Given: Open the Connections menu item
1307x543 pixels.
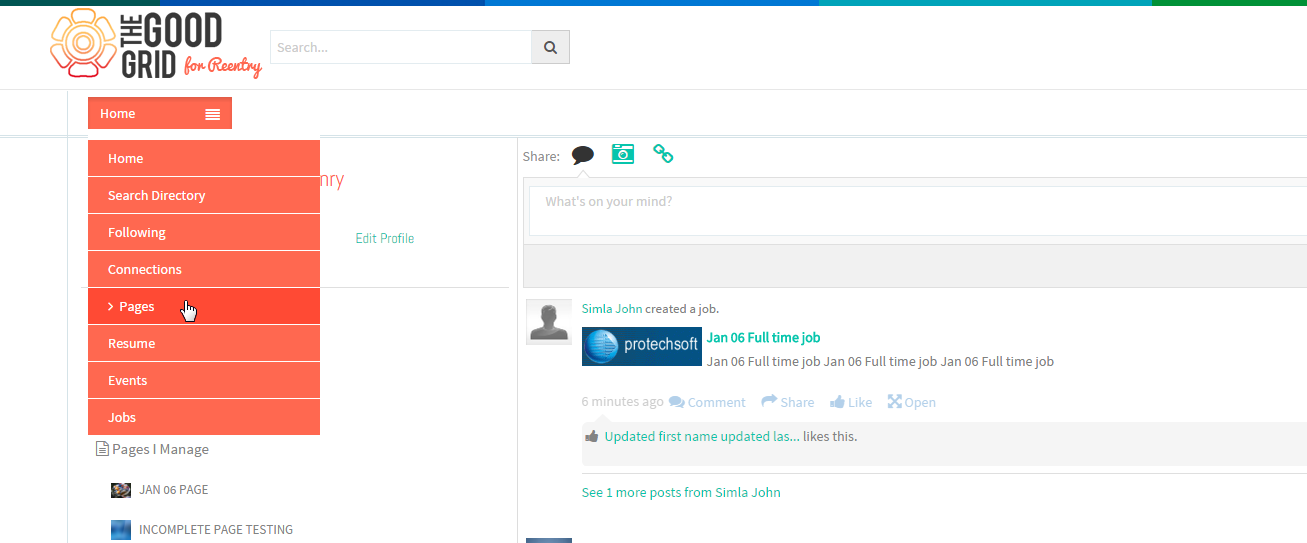Looking at the screenshot, I should [x=204, y=269].
